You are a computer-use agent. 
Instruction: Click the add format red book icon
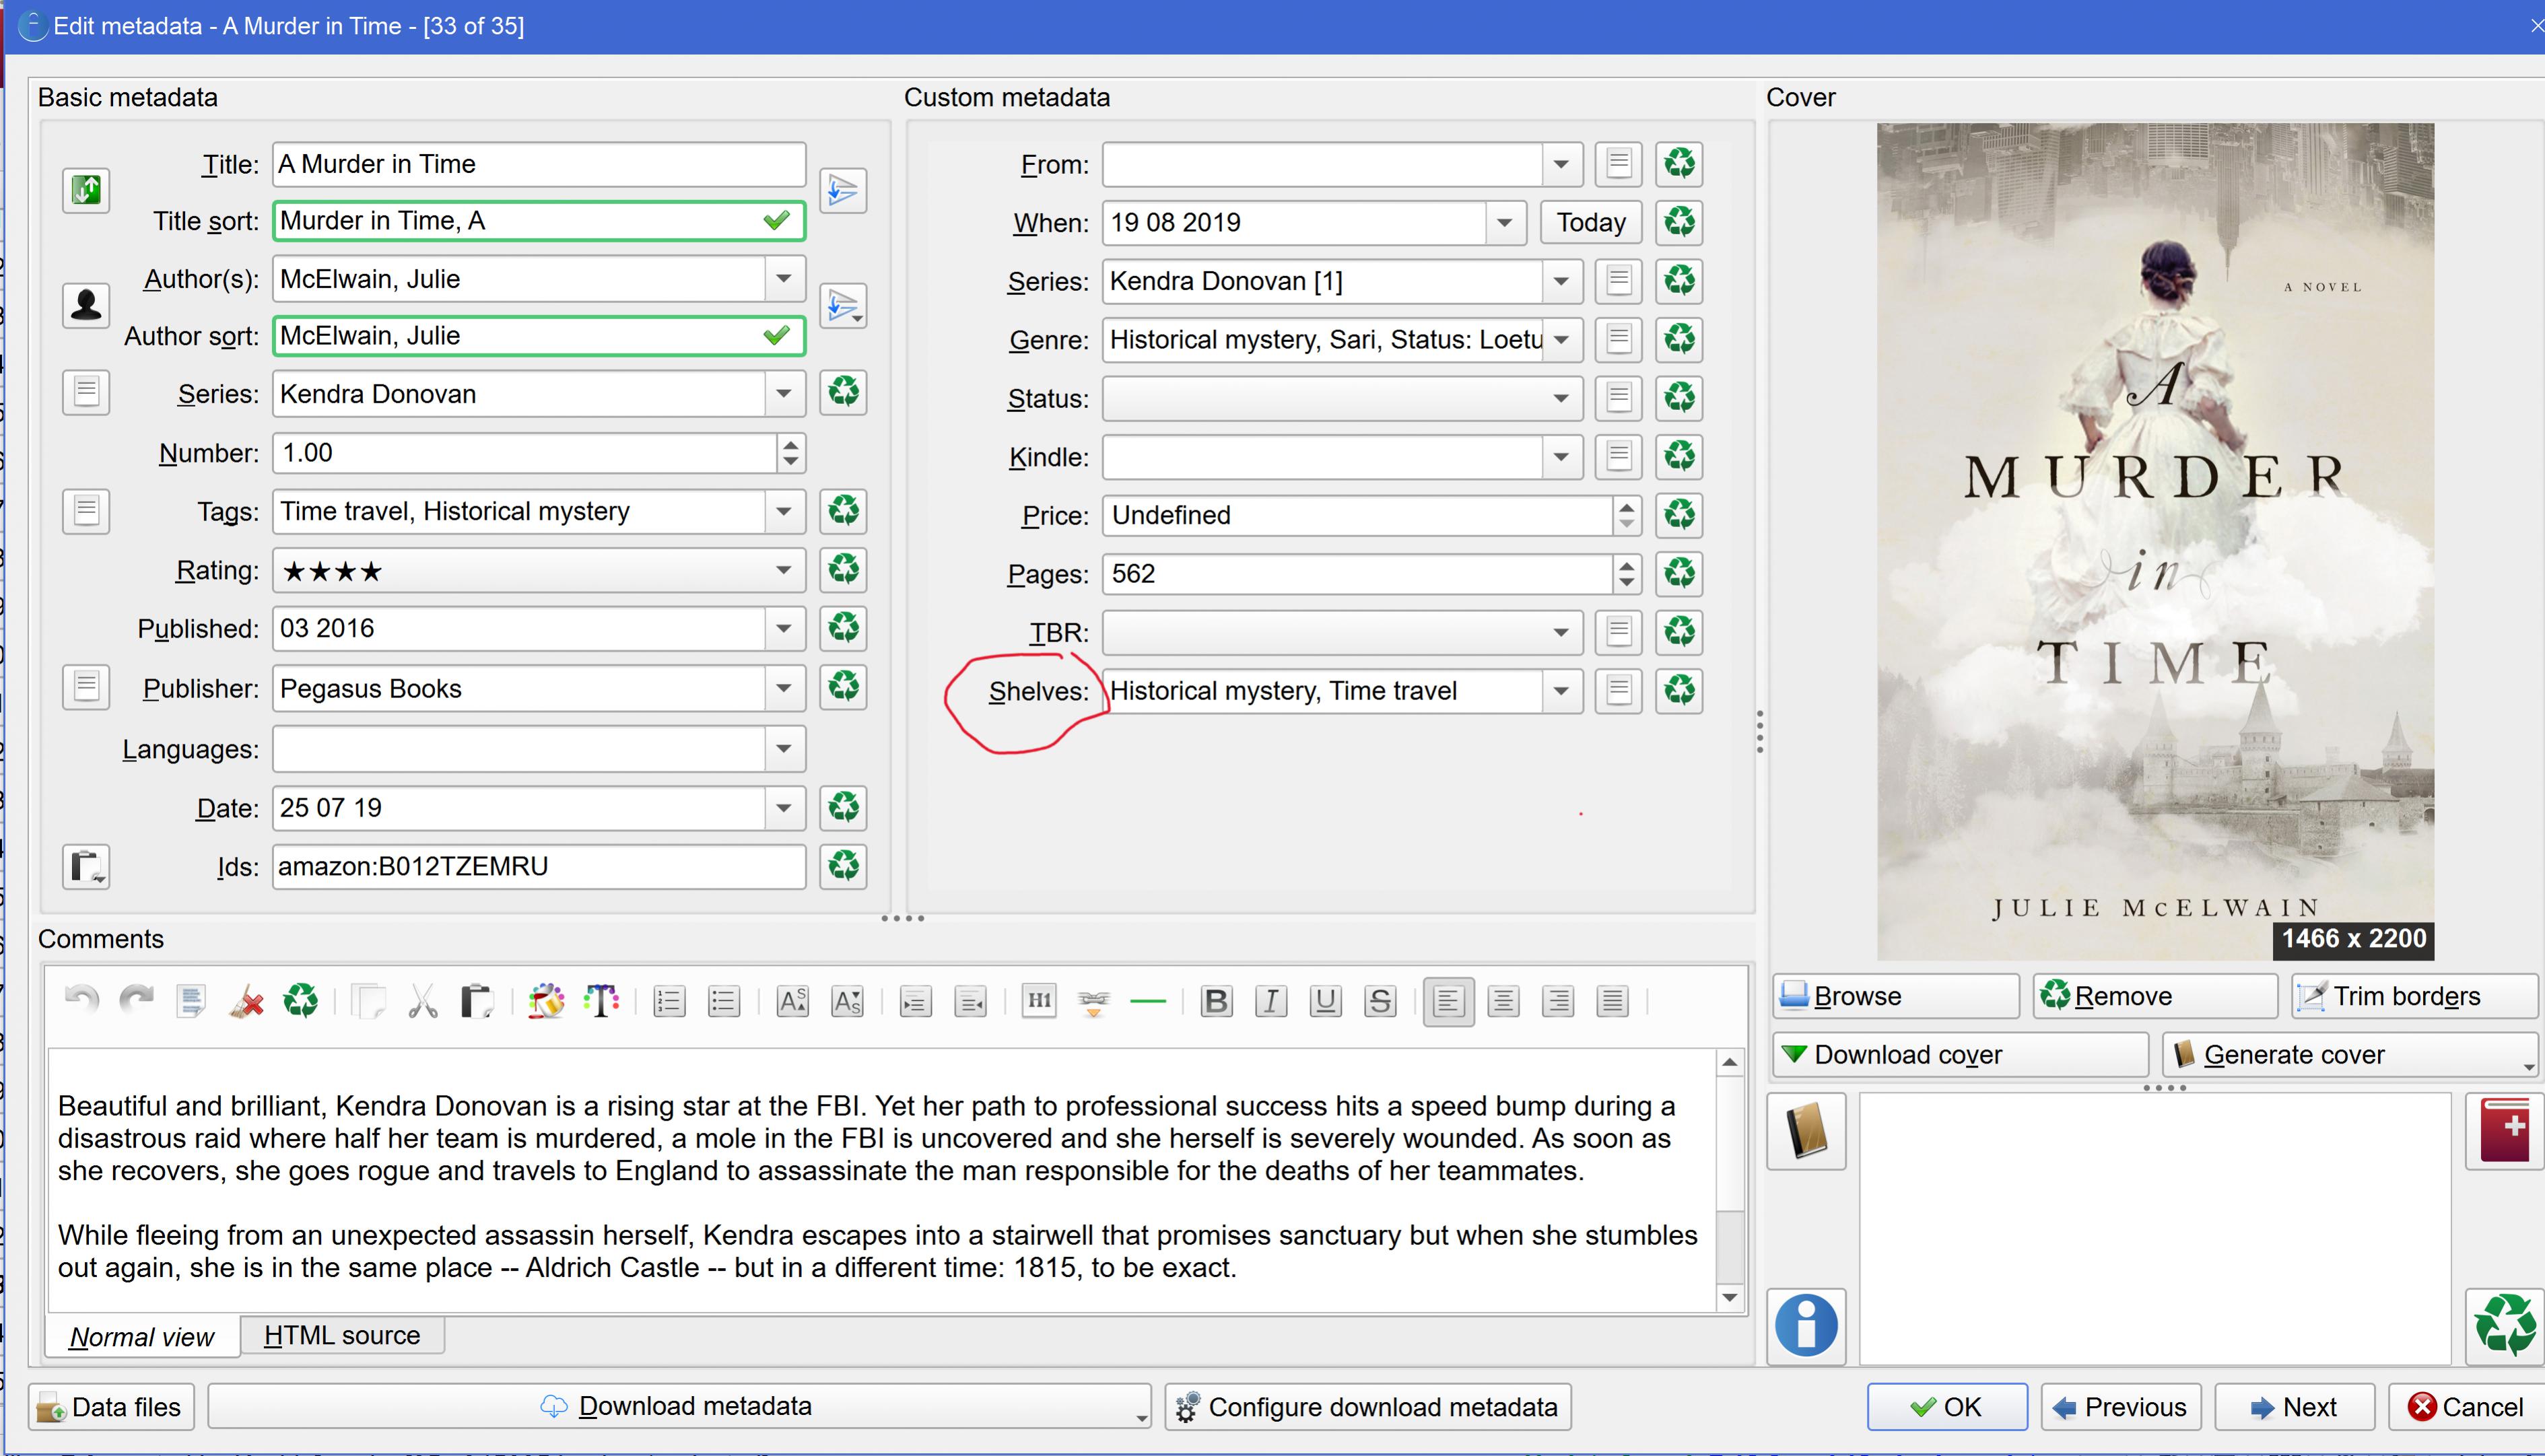2504,1131
